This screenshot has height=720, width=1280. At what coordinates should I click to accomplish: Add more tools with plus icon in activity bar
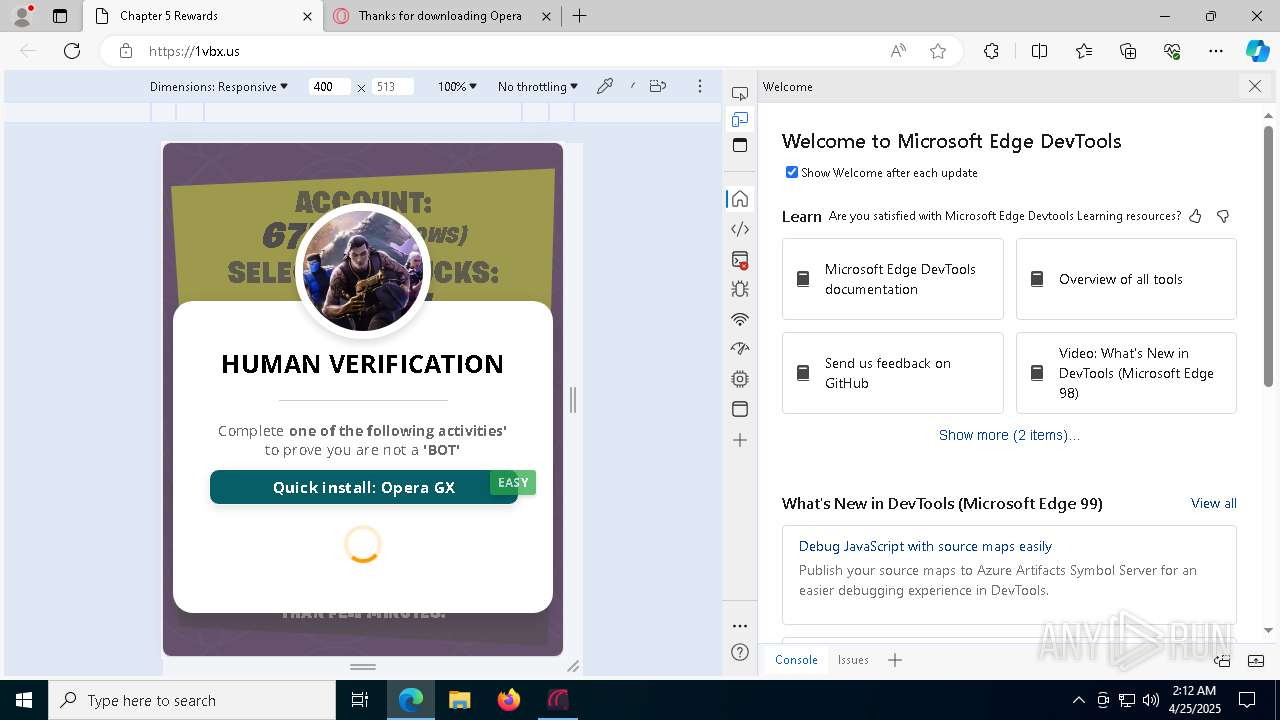740,440
